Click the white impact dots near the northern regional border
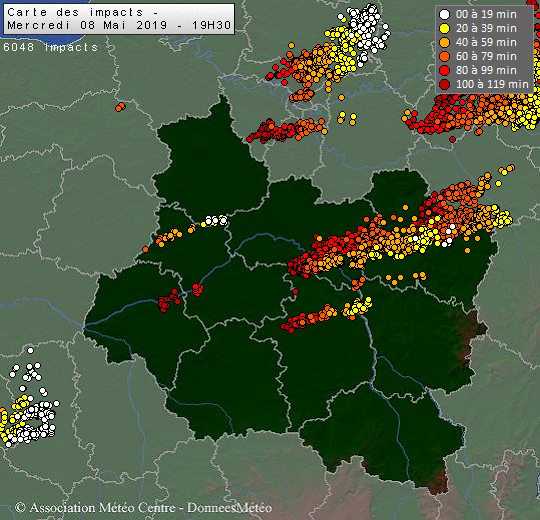Viewport: 540px width, 520px height. click(216, 220)
